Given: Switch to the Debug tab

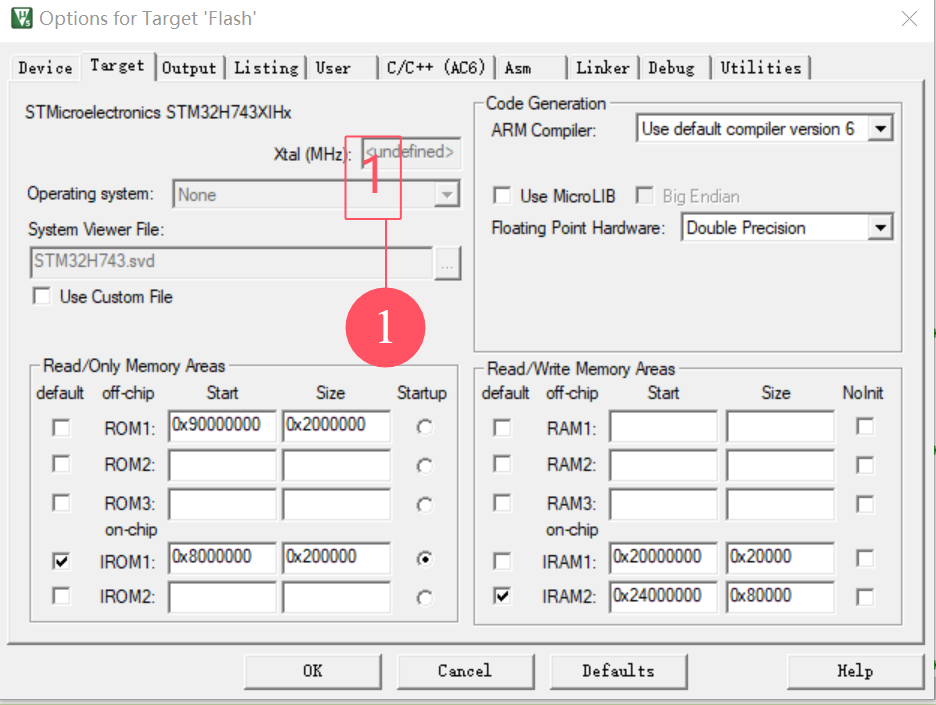Looking at the screenshot, I should click(x=671, y=68).
